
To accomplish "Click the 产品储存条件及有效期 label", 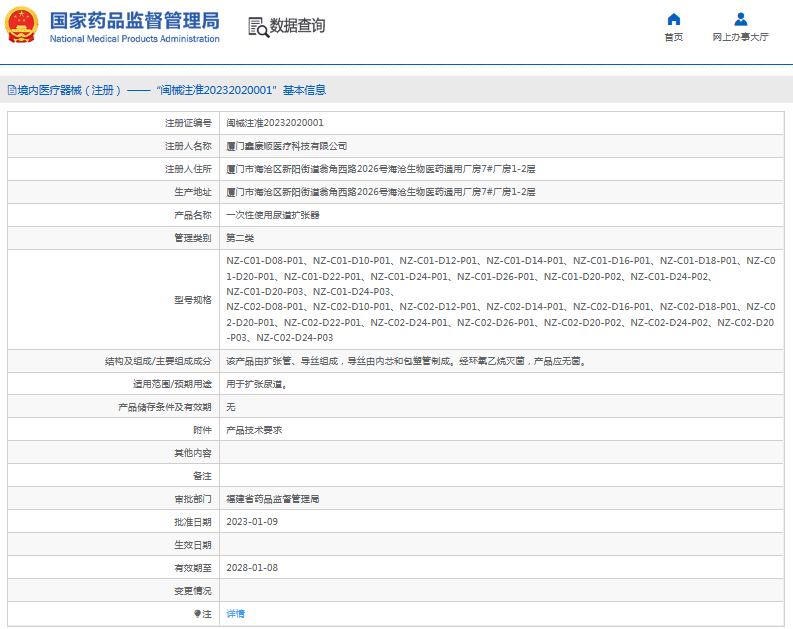I will pos(165,407).
